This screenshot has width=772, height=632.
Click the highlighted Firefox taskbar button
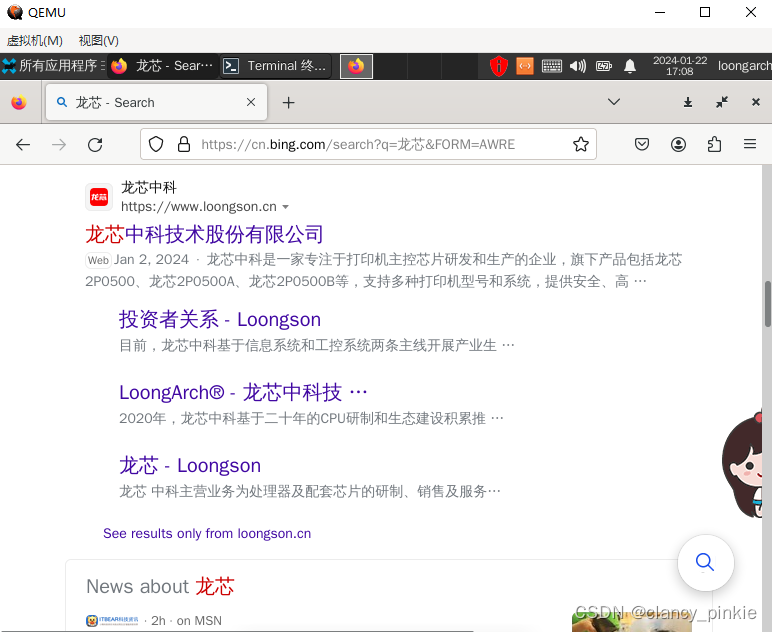click(356, 66)
